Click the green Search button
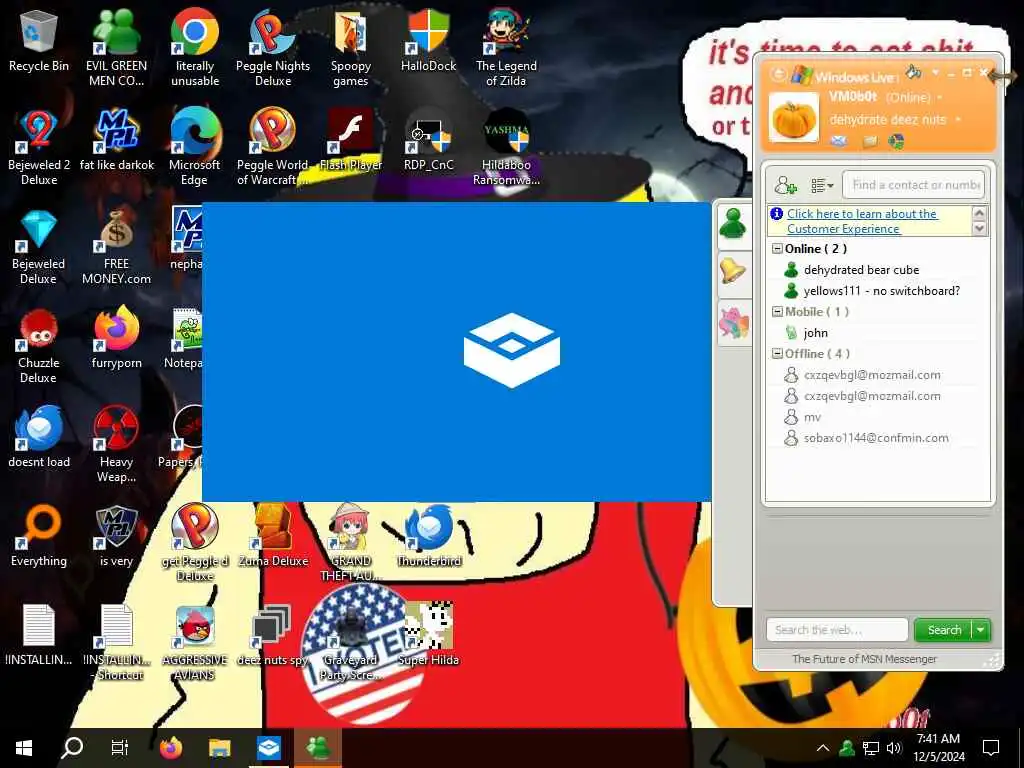1024x768 pixels. pyautogui.click(x=944, y=630)
